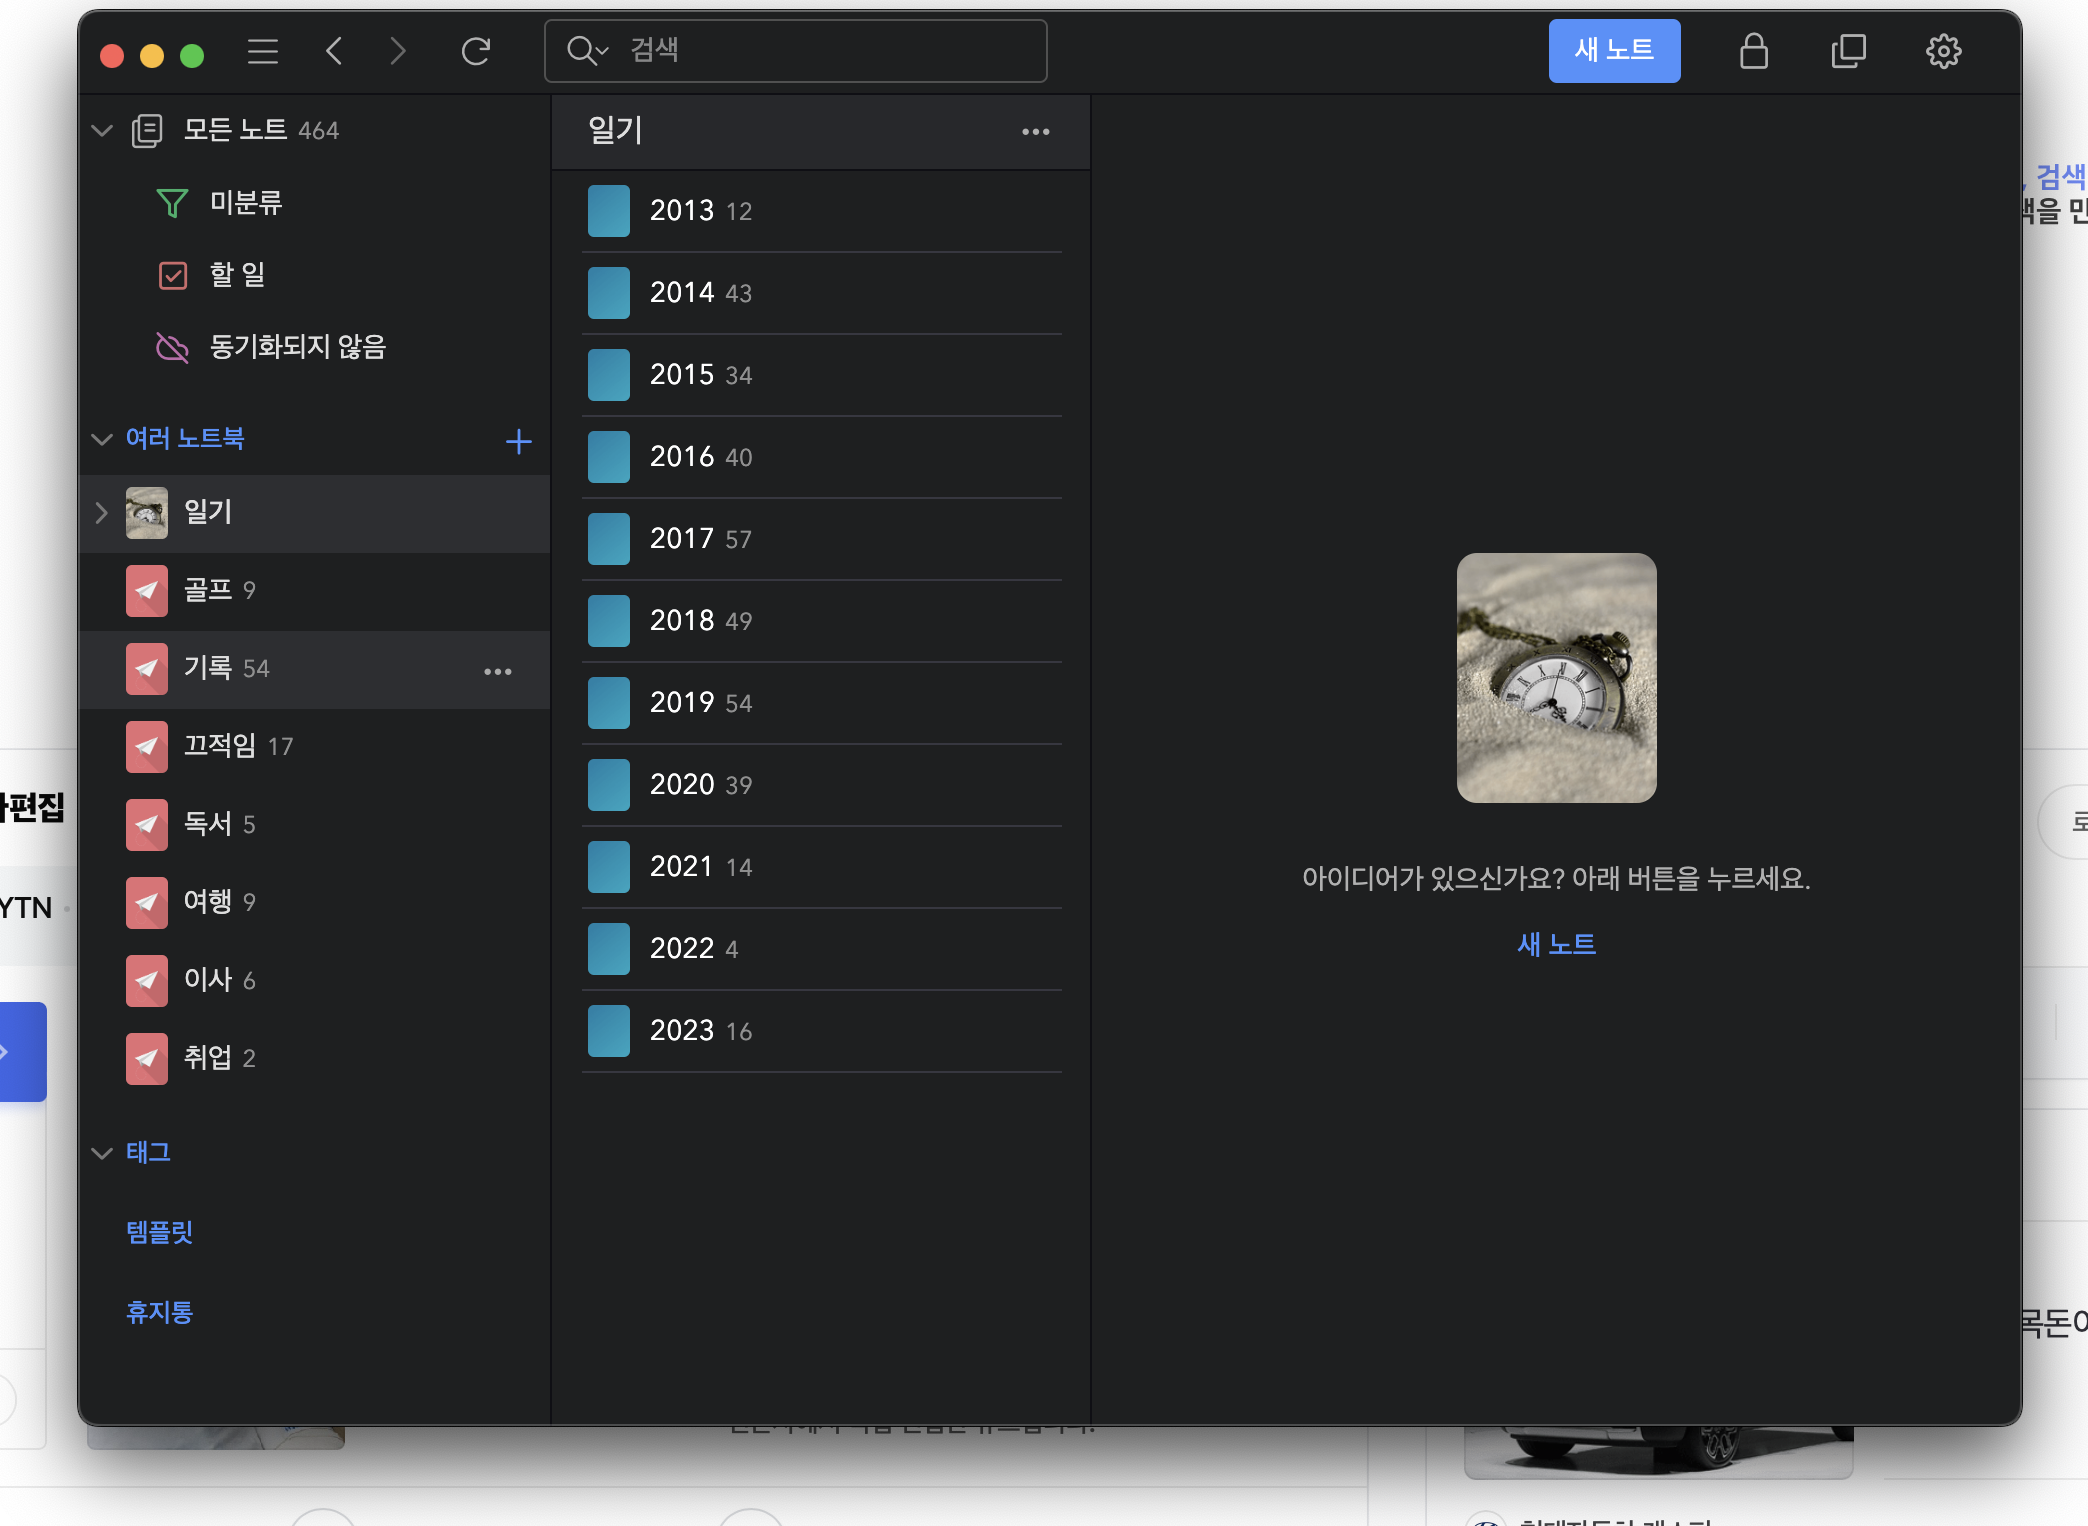Image resolution: width=2088 pixels, height=1526 pixels.
Task: Collapse the 태그 section
Action: point(102,1153)
